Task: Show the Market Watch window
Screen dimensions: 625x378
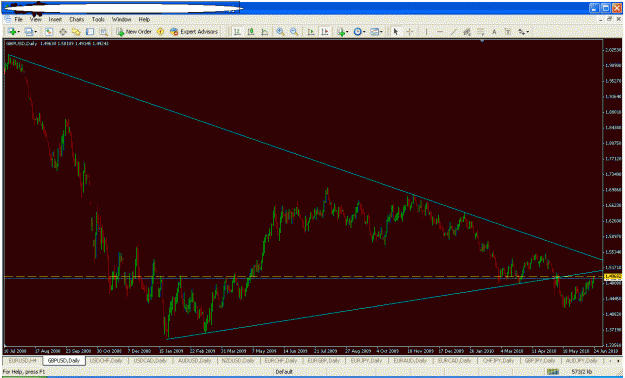Action: point(49,32)
